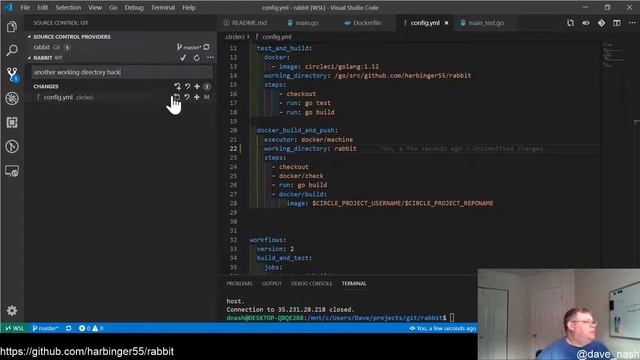Click master* branch in status bar
The height and width of the screenshot is (360, 640).
[x=45, y=328]
